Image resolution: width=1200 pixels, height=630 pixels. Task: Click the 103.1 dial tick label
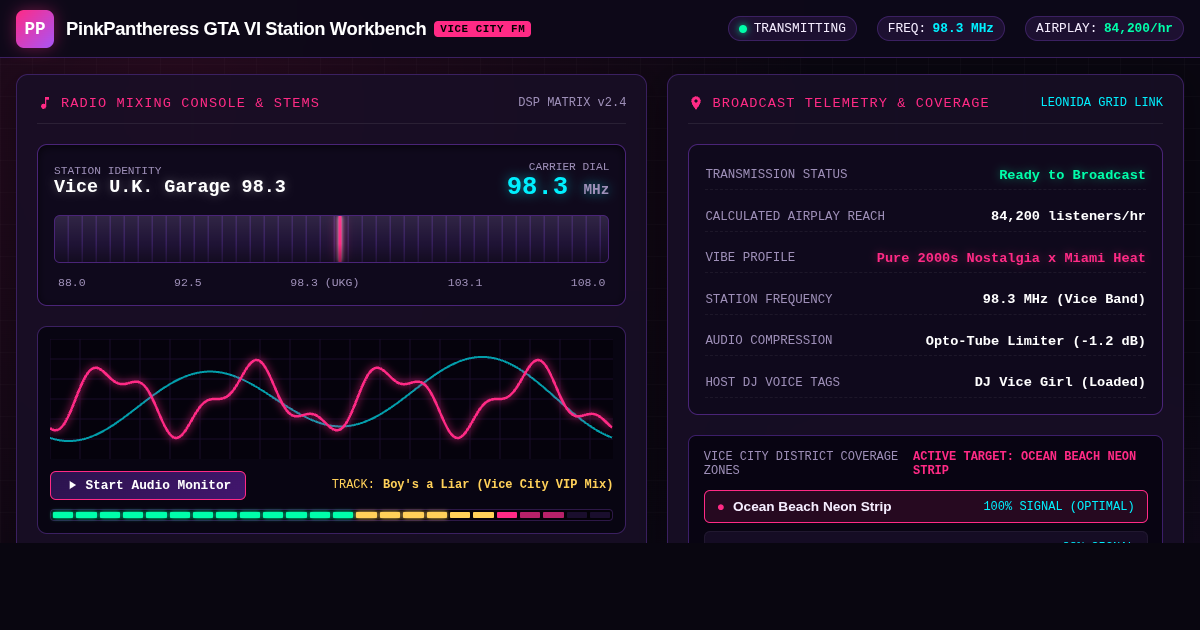[x=465, y=283]
